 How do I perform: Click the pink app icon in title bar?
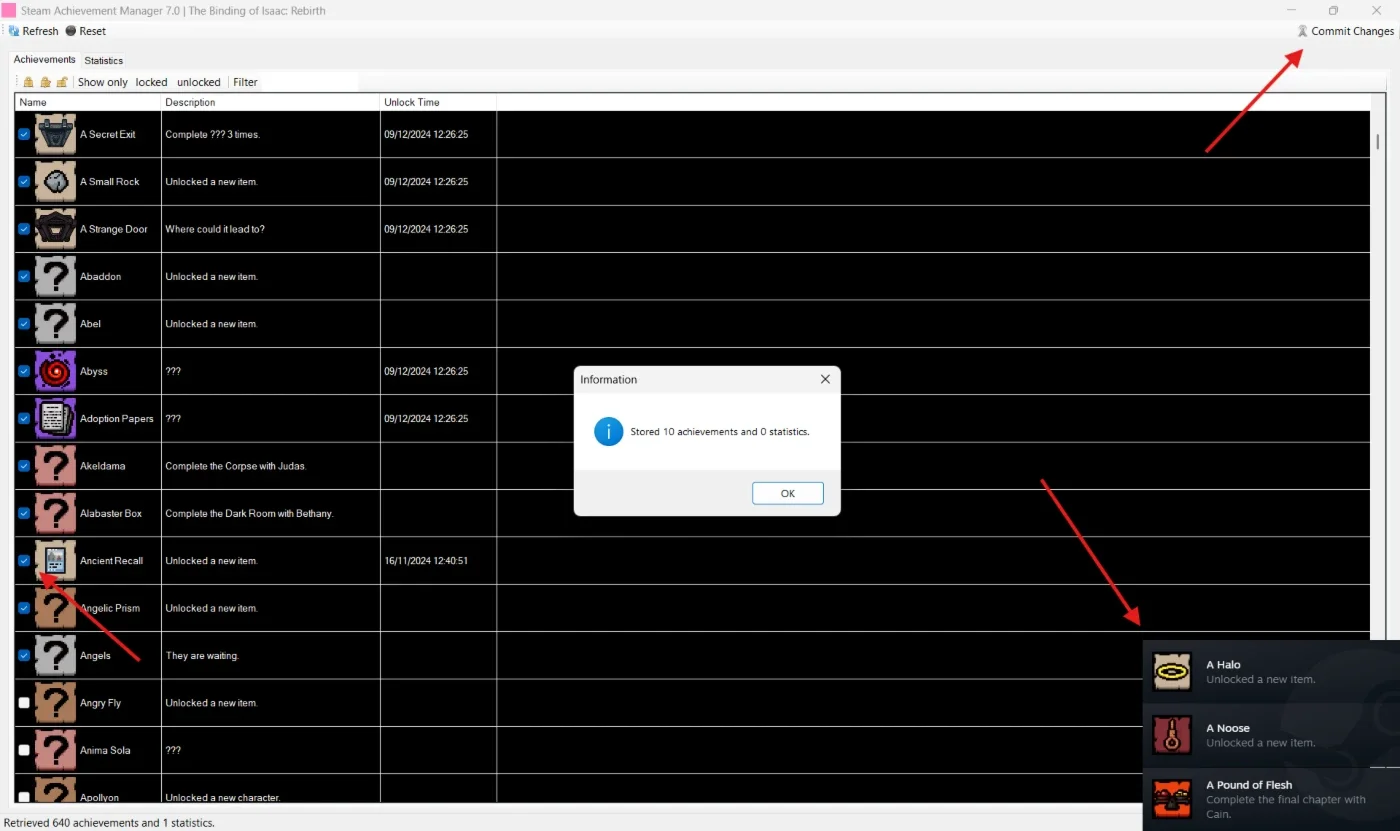click(x=9, y=10)
